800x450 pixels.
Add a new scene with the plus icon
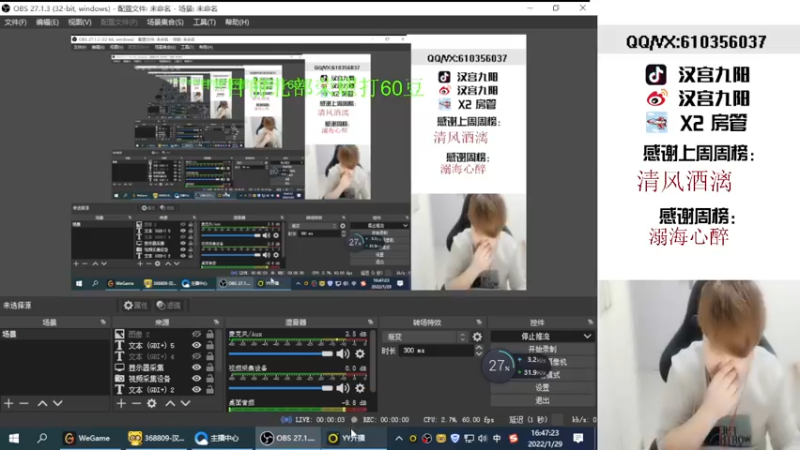(x=9, y=403)
